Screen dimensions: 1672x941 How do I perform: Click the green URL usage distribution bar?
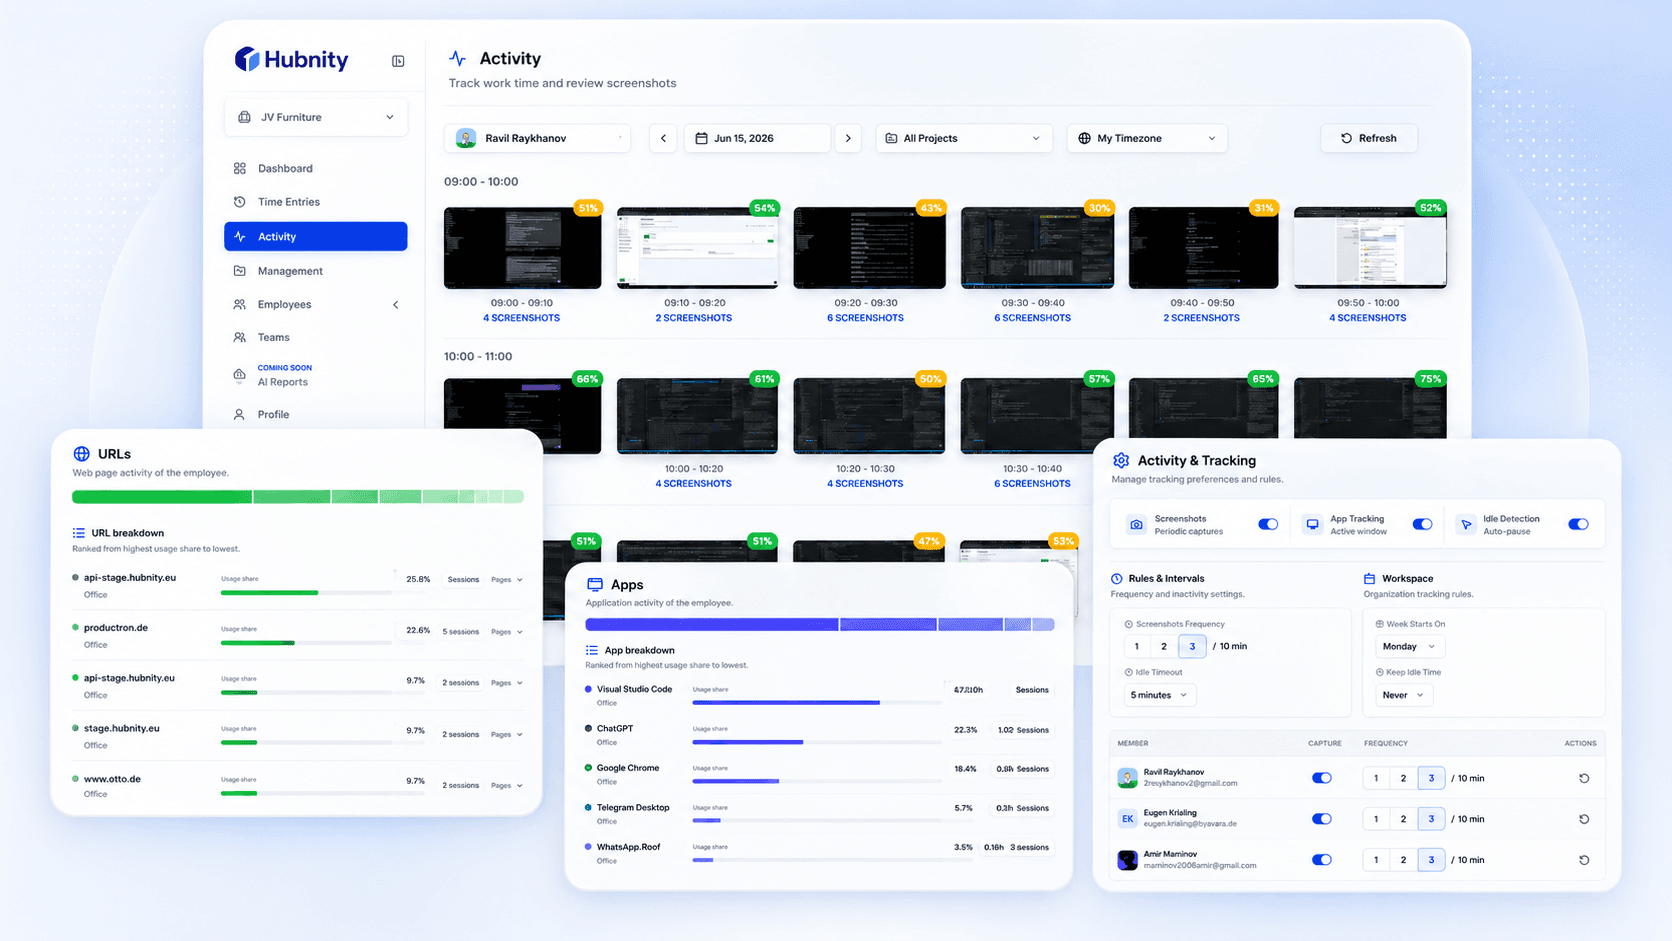pos(298,497)
